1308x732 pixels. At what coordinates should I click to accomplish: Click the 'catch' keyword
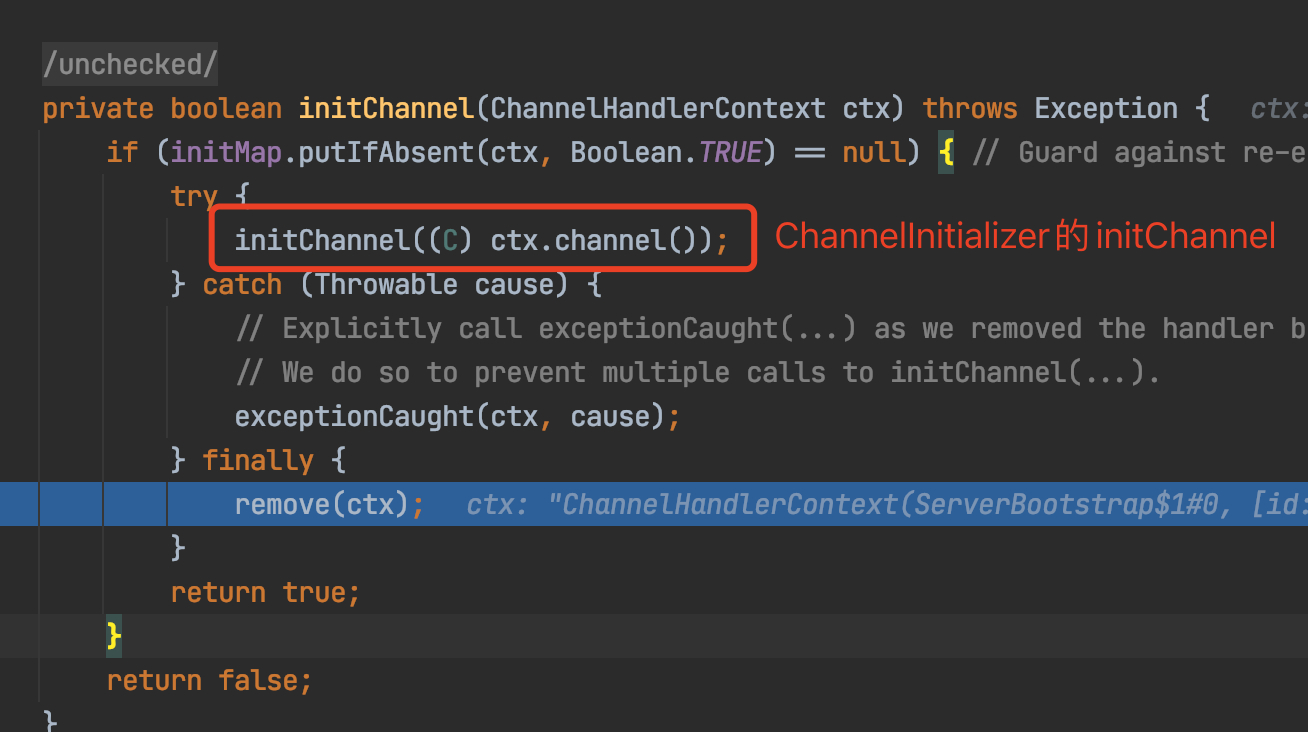[x=242, y=284]
